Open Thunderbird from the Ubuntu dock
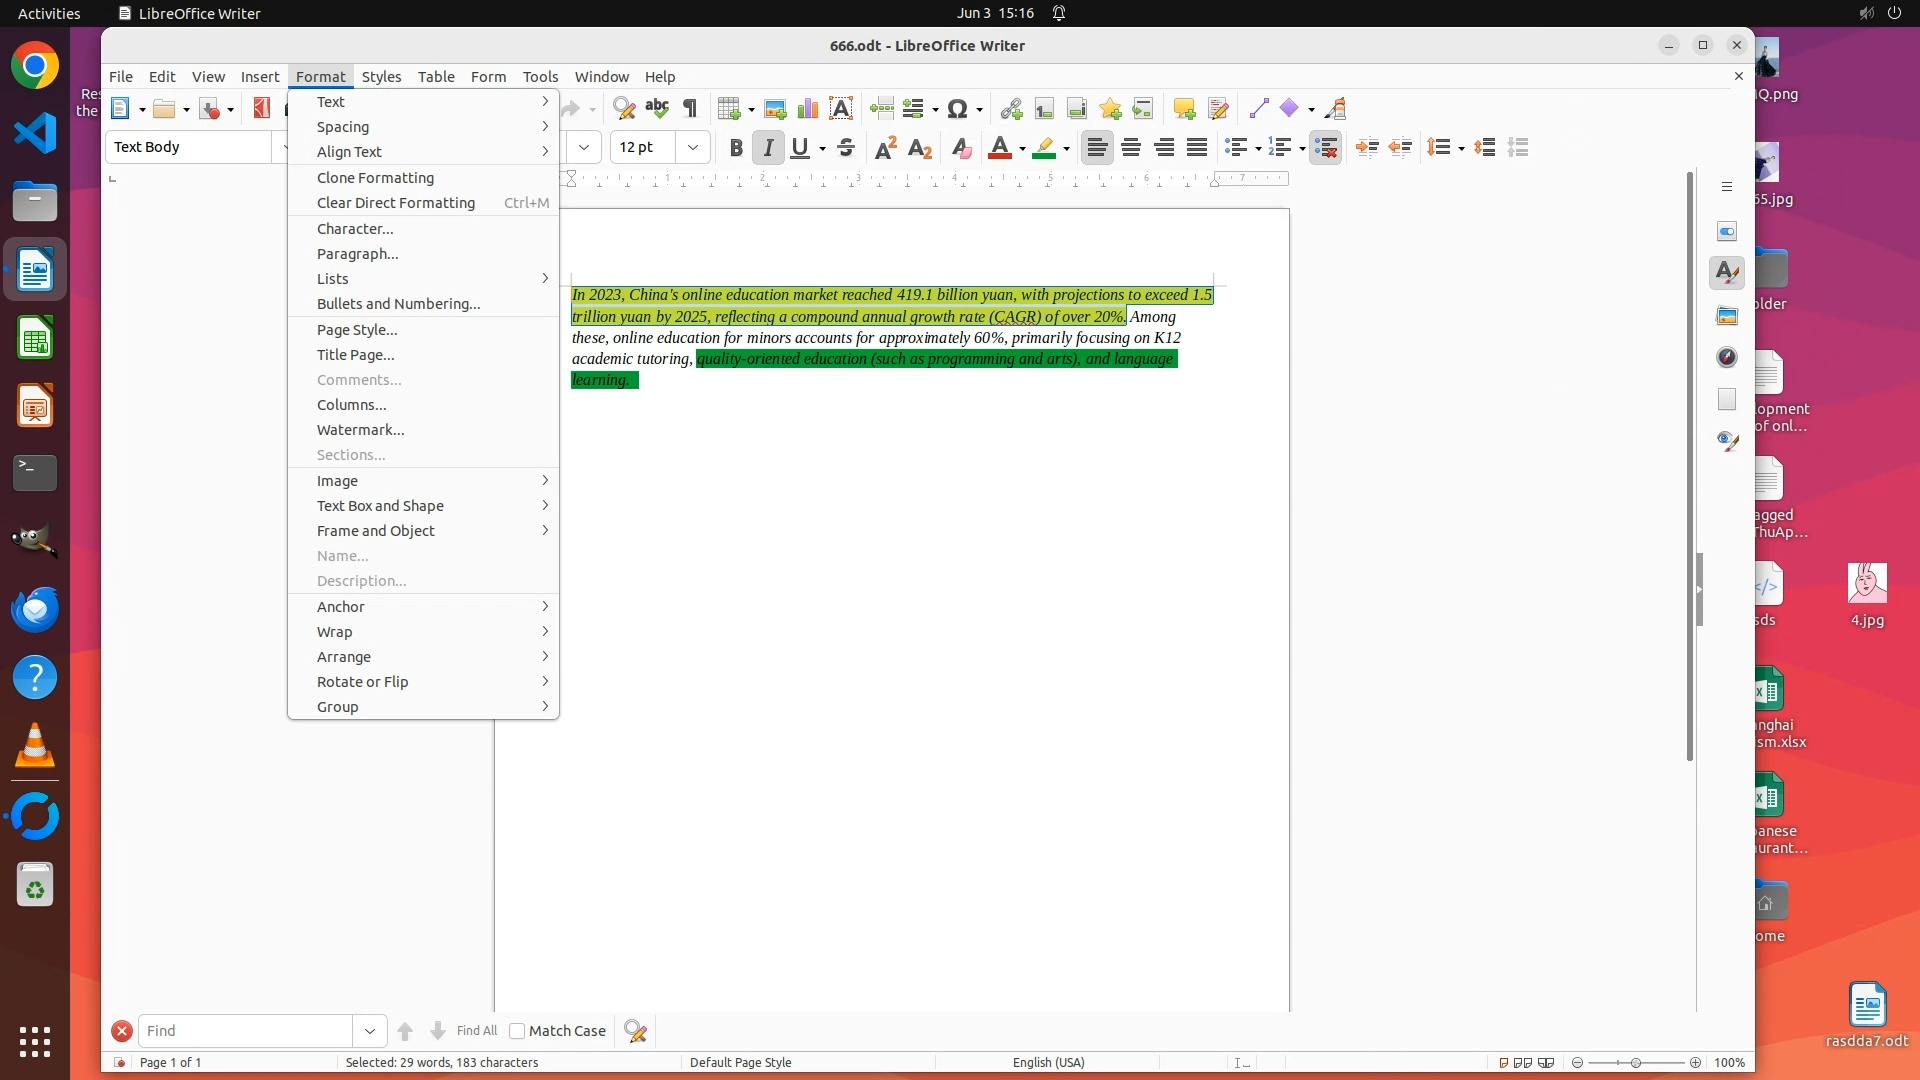 tap(35, 609)
